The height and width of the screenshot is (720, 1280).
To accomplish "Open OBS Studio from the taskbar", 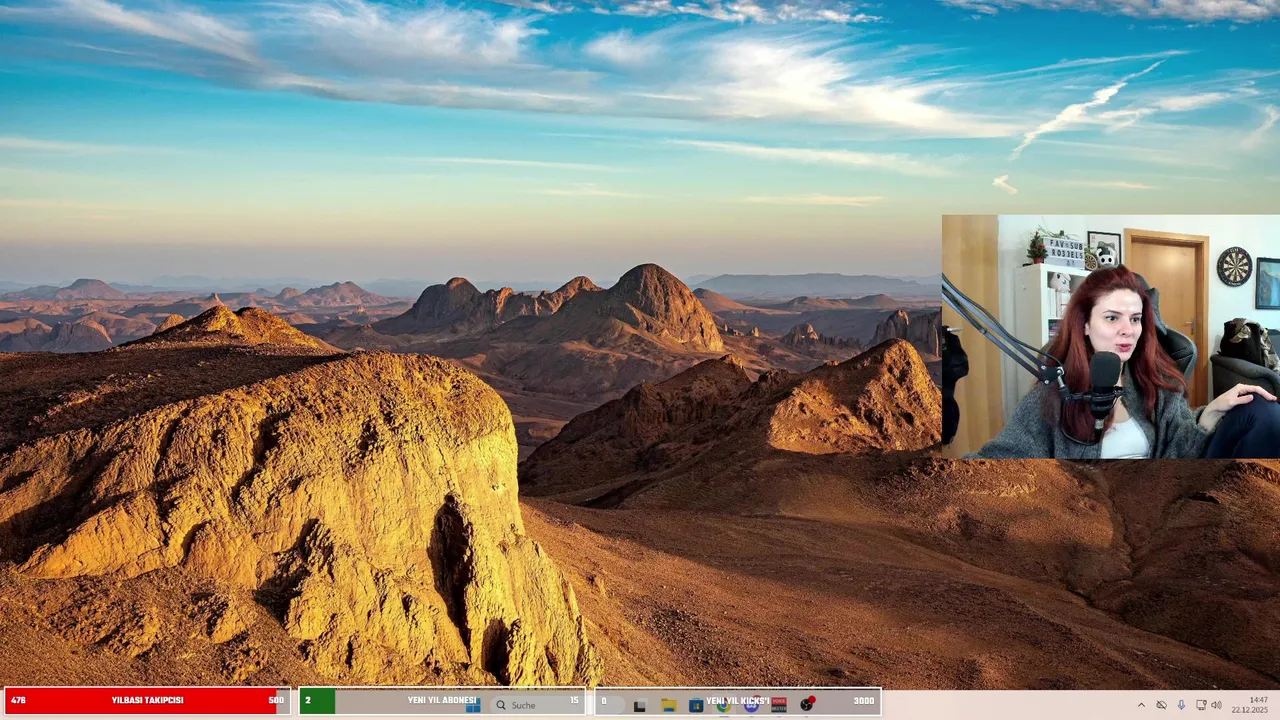I will [807, 704].
